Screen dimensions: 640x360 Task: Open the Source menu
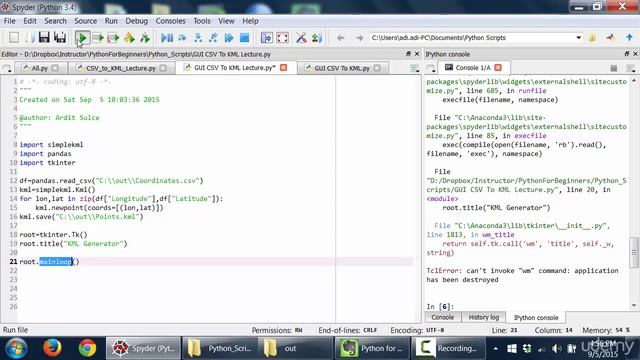tap(85, 21)
